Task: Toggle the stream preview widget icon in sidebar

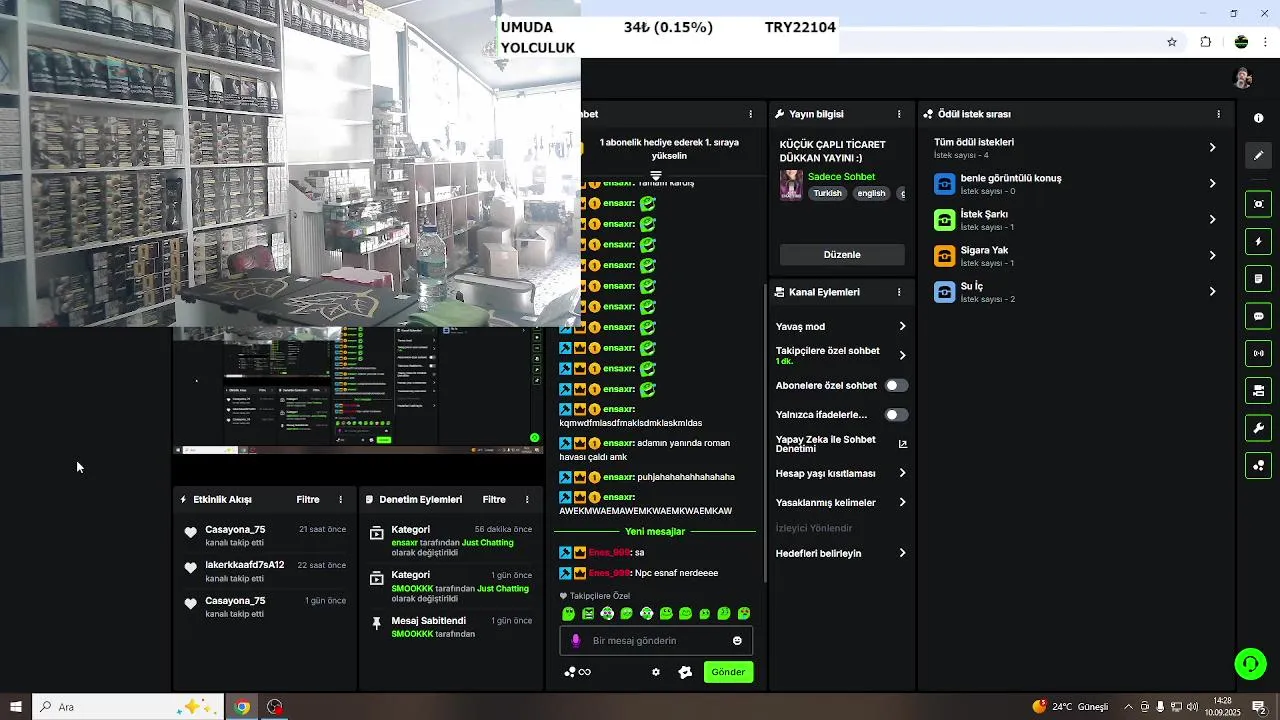Action: pyautogui.click(x=1258, y=204)
